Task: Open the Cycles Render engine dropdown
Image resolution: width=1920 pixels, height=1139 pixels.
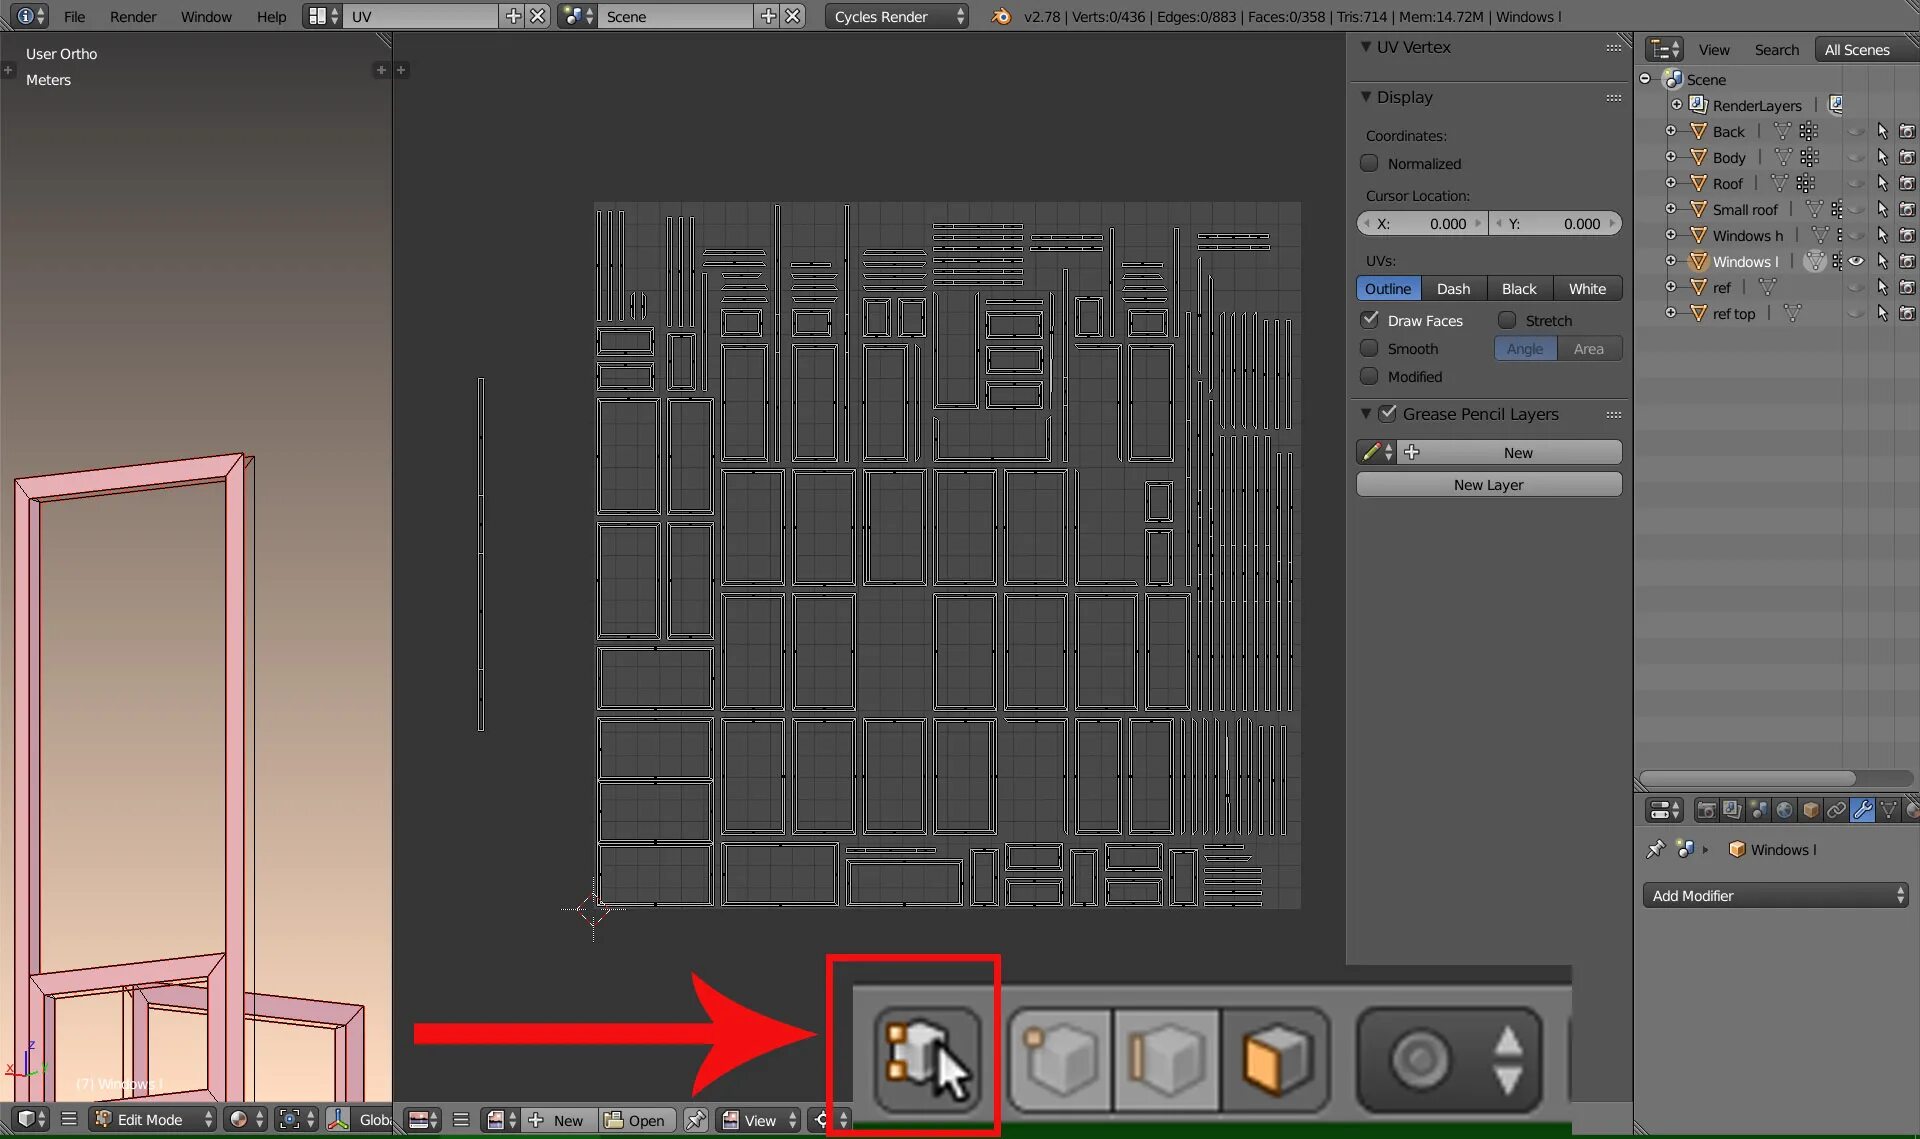Action: pos(896,16)
